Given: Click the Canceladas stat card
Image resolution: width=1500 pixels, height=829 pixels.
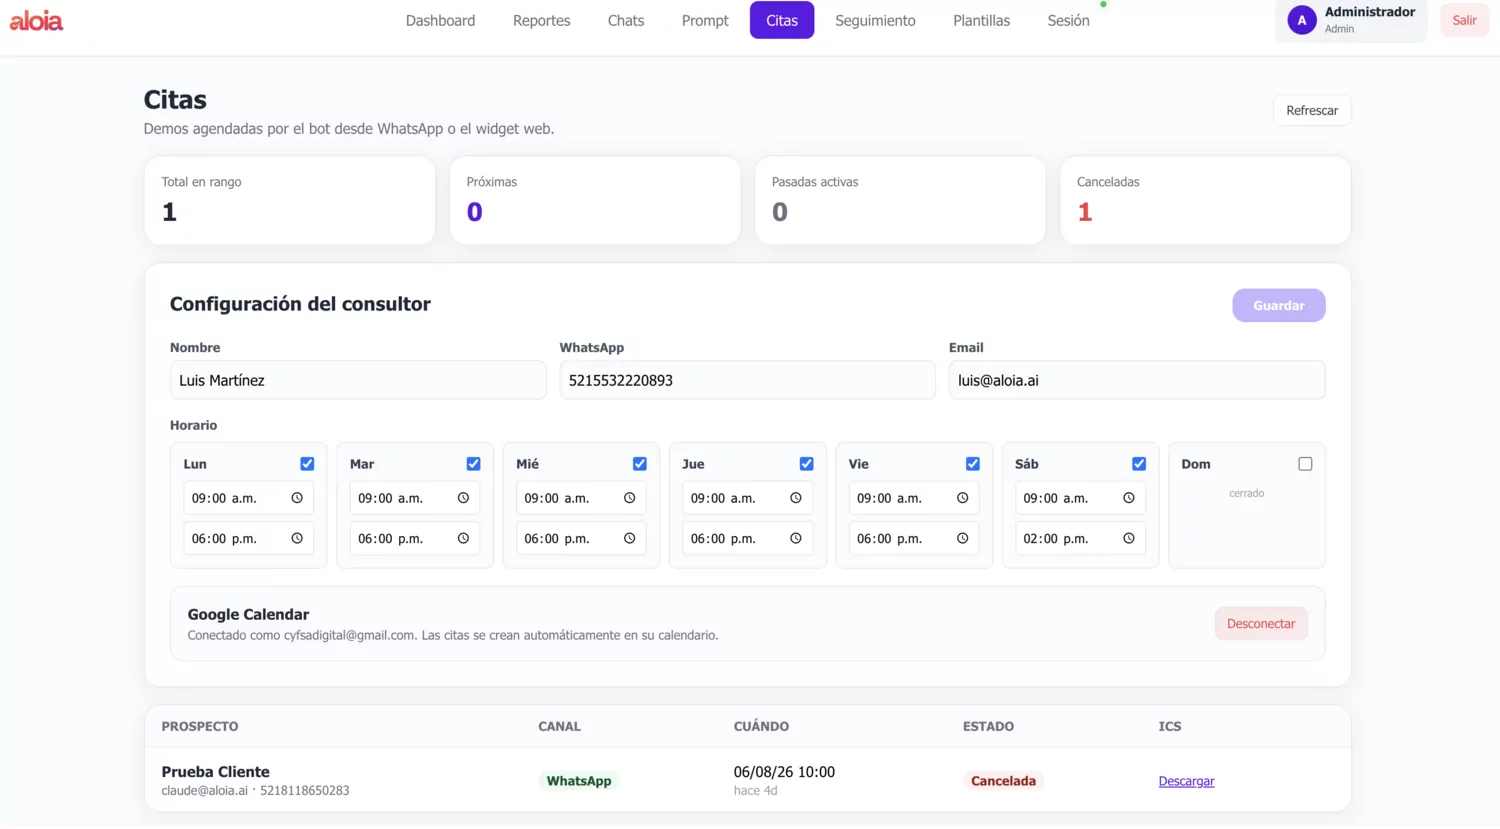Looking at the screenshot, I should (x=1205, y=200).
